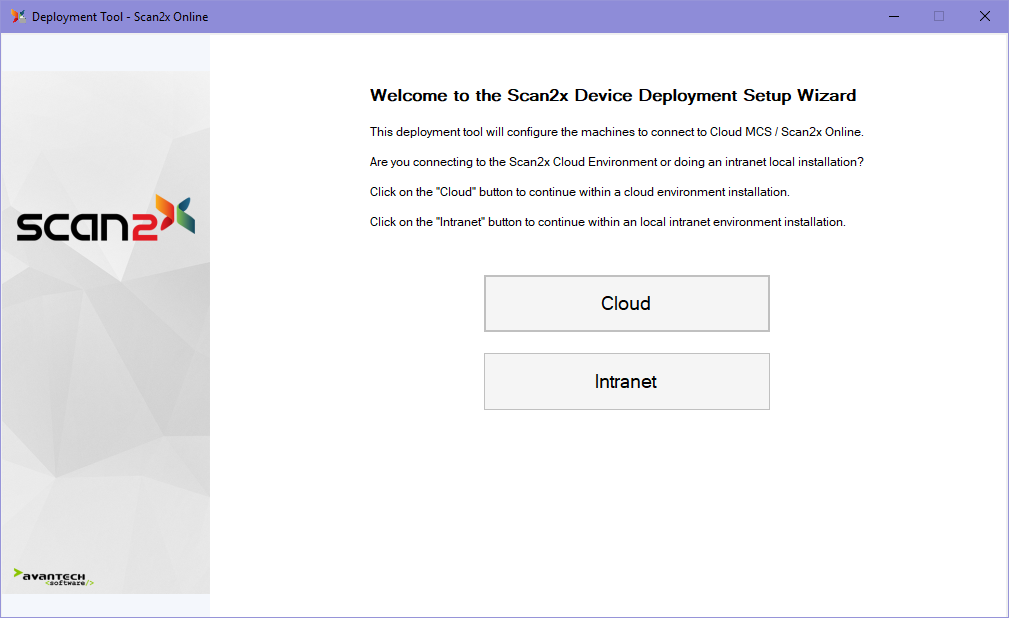Click the Cloud button instruction line
Screen dimensions: 1009x618
pyautogui.click(x=579, y=192)
